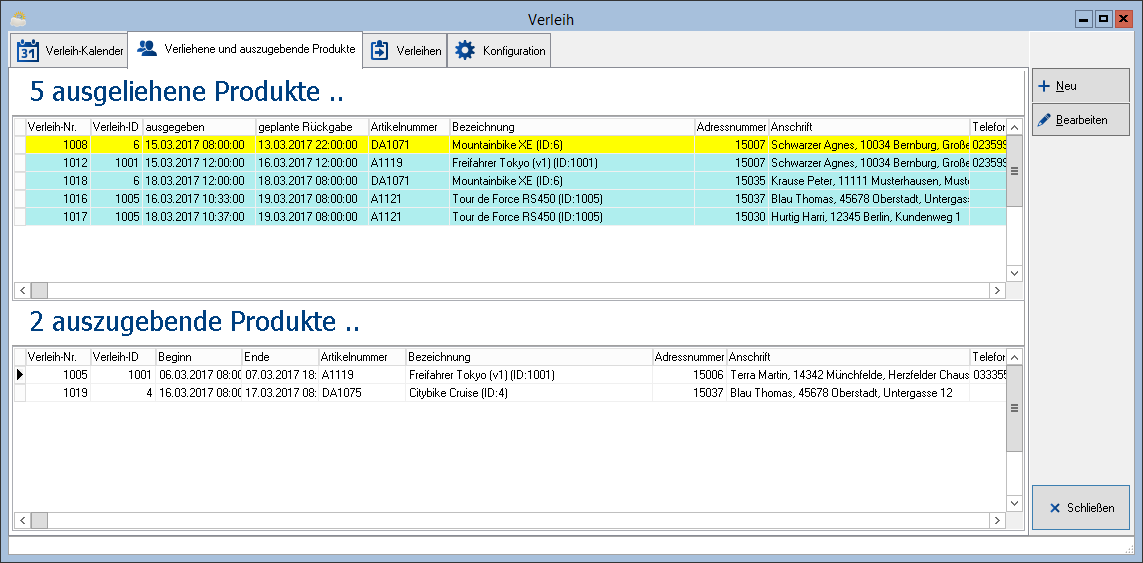The image size is (1143, 563).
Task: Click the plus icon on Neu button
Action: coord(1044,86)
